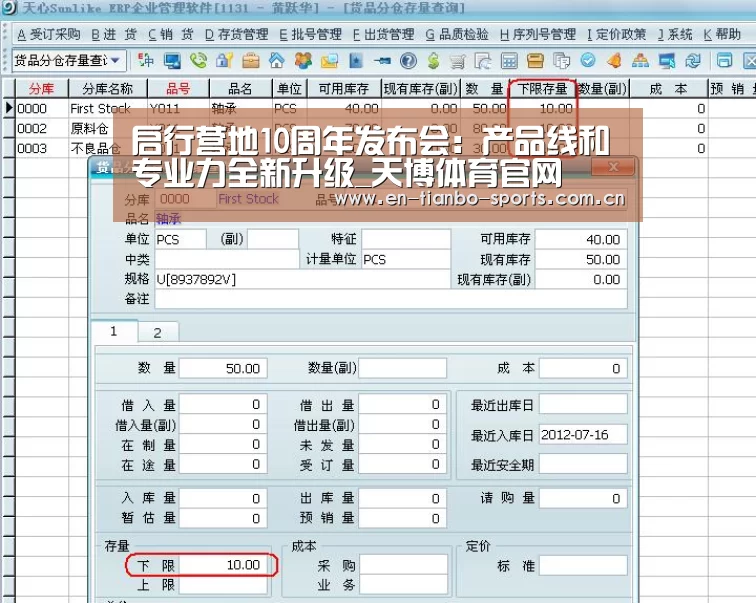Viewport: 756px width, 603px height.
Task: Open the D 存货管理 menu
Action: 236,34
